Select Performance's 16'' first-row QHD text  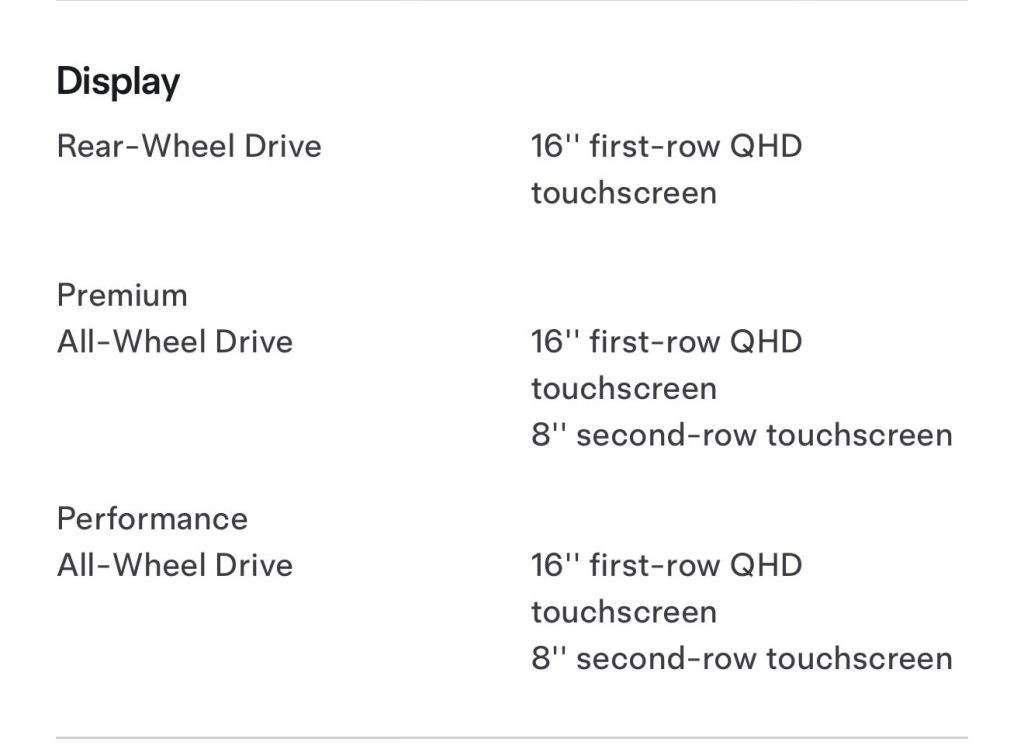click(x=666, y=565)
